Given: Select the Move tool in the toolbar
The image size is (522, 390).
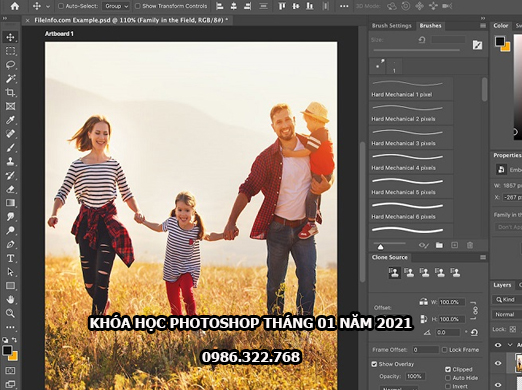Looking at the screenshot, I should click(x=10, y=37).
